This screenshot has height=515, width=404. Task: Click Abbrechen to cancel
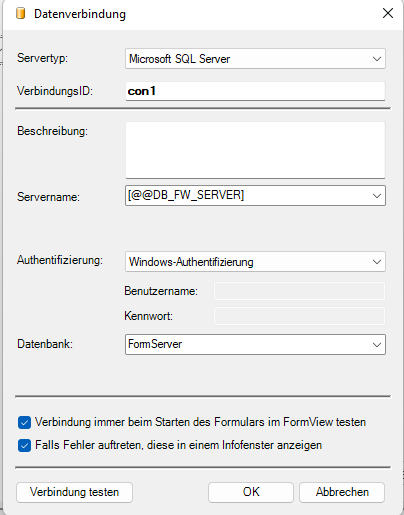[x=342, y=492]
